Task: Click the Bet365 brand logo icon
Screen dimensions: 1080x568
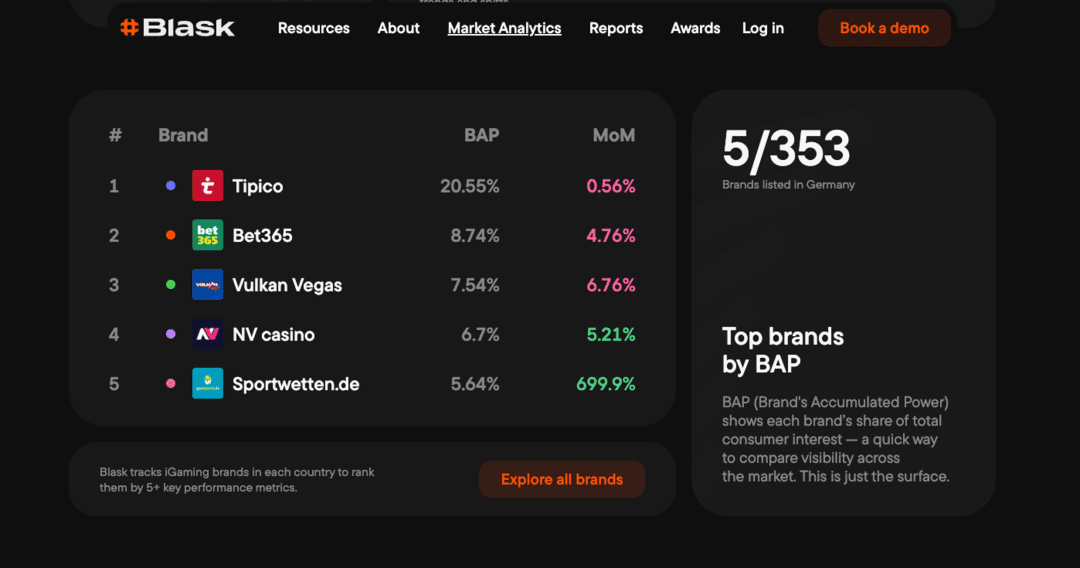Action: (207, 235)
